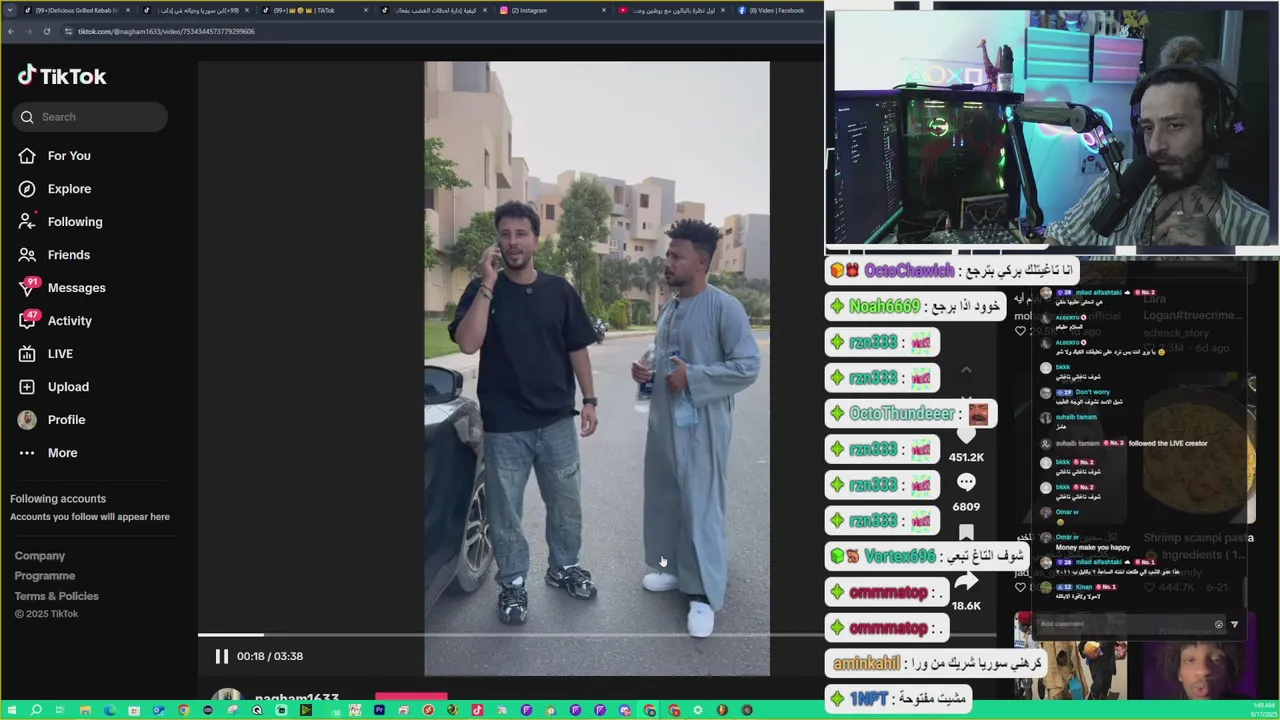This screenshot has height=720, width=1280.
Task: Bookmark the video
Action: 966,533
